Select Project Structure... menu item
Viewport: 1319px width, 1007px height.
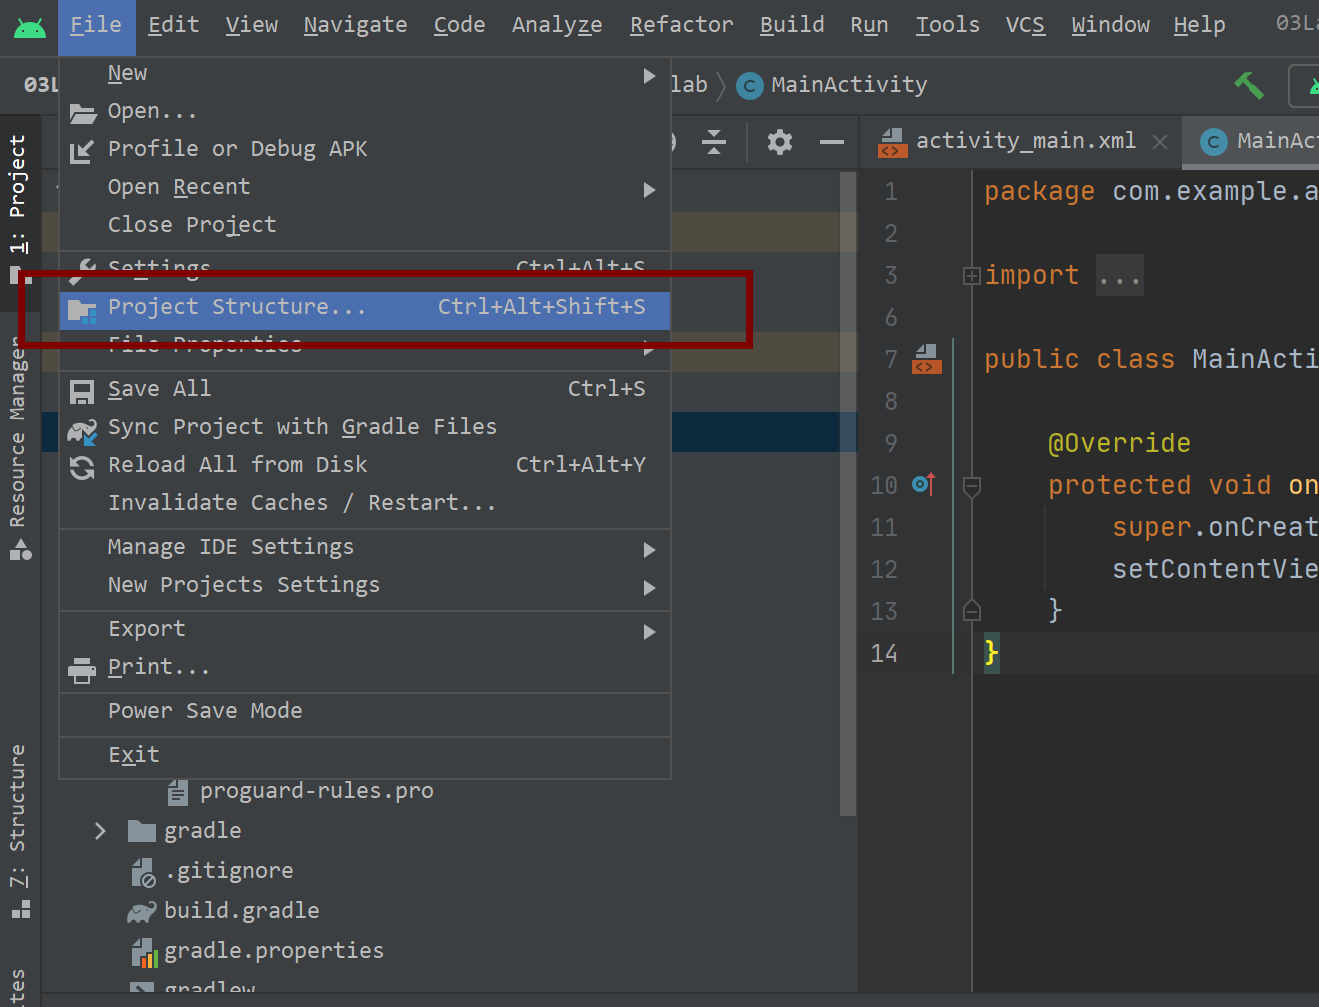pos(365,309)
